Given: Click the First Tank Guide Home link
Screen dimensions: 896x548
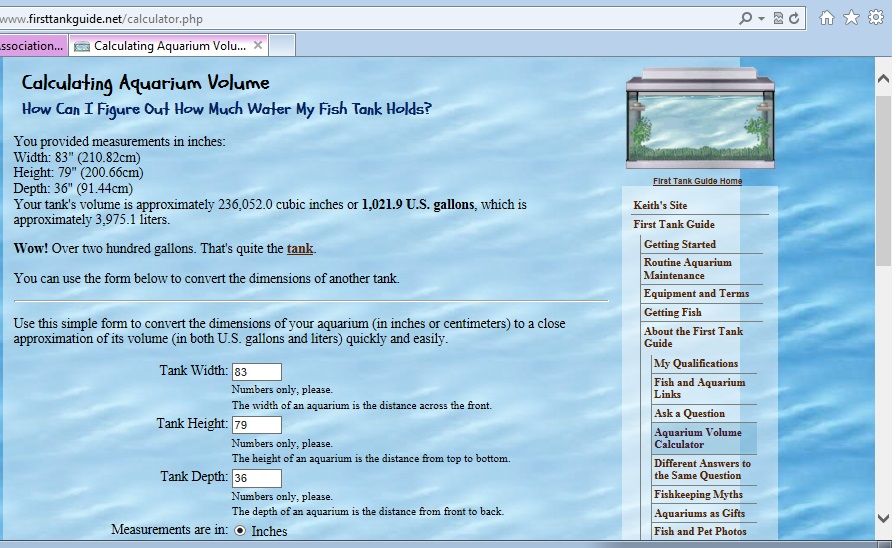Looking at the screenshot, I should pos(697,181).
